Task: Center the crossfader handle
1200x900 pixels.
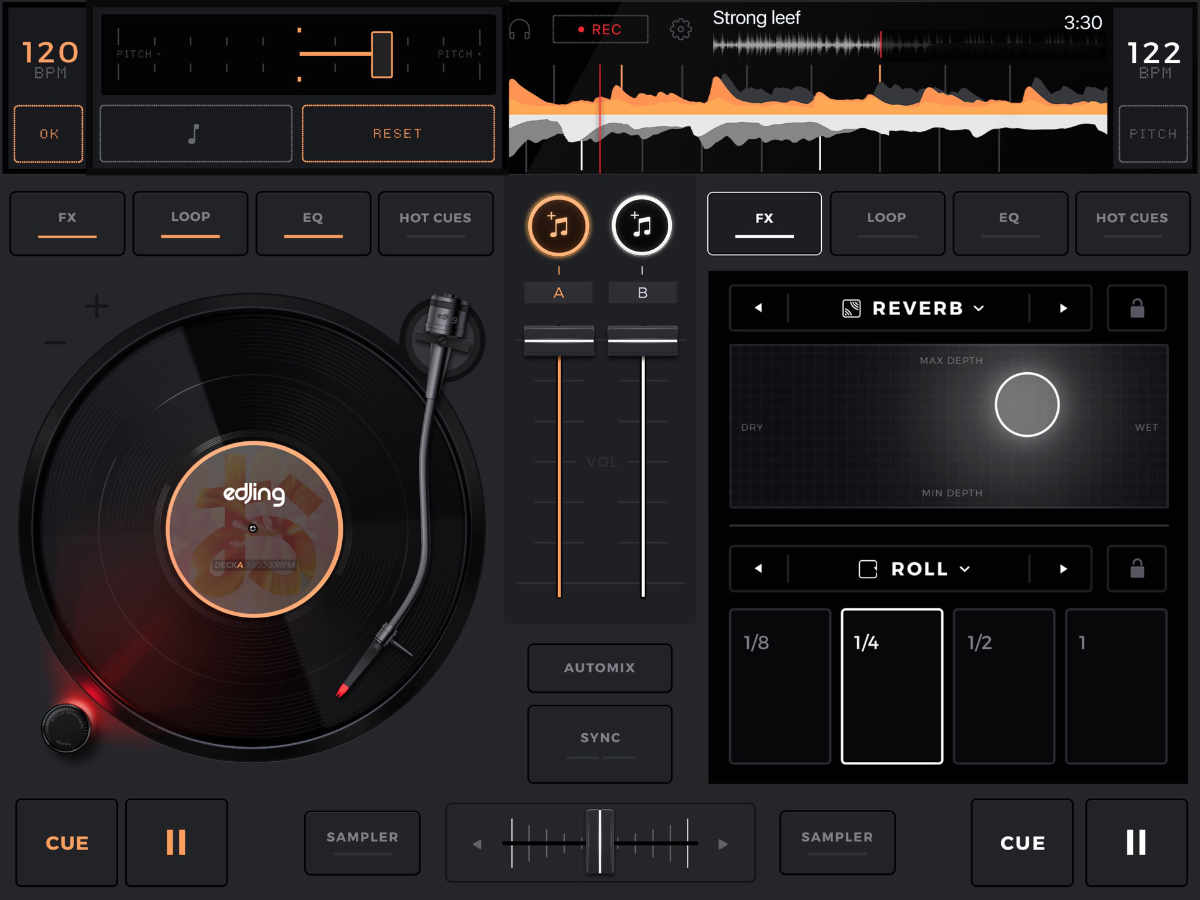Action: [599, 842]
